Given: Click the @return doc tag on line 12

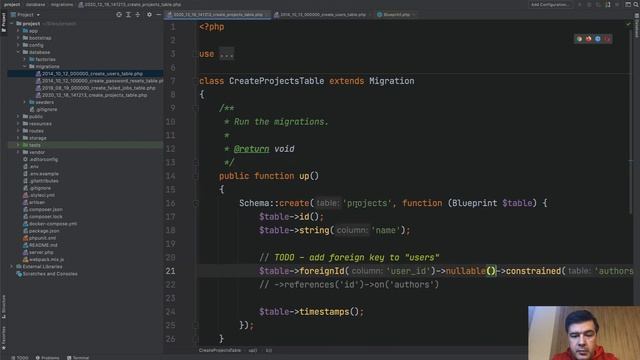Looking at the screenshot, I should click(x=251, y=149).
